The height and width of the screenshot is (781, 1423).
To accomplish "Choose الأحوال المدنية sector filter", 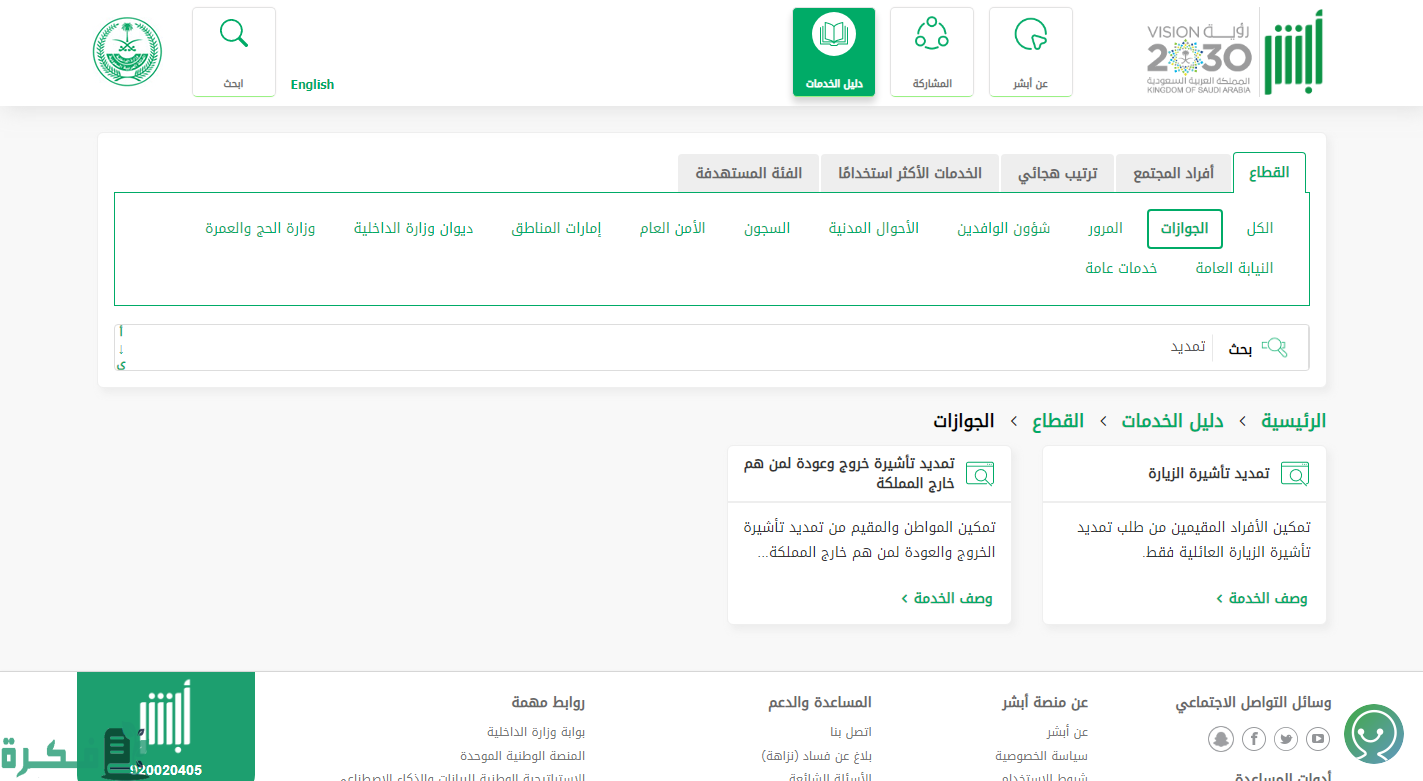I will coord(873,228).
